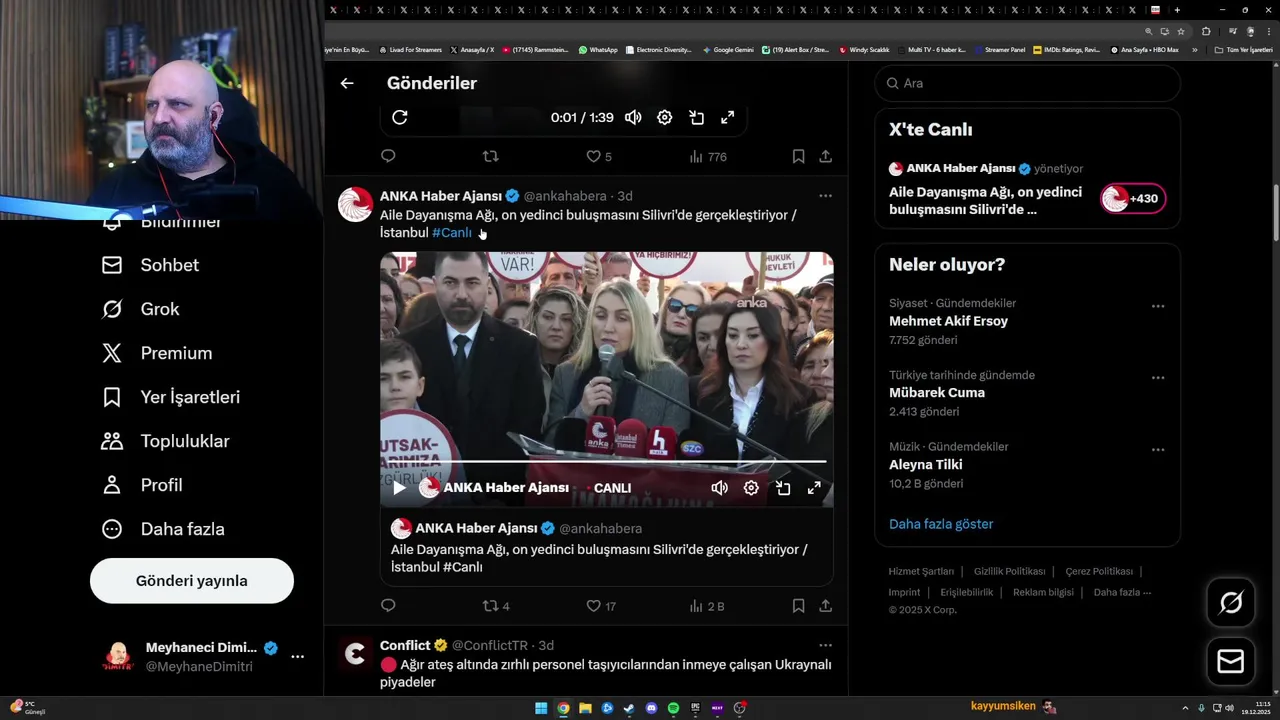Open more options on the ANKA Haber Ajansı post
The height and width of the screenshot is (720, 1280).
pos(825,196)
